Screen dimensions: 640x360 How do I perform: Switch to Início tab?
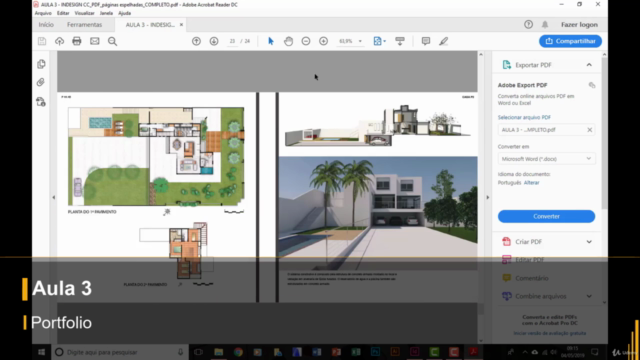pyautogui.click(x=46, y=24)
